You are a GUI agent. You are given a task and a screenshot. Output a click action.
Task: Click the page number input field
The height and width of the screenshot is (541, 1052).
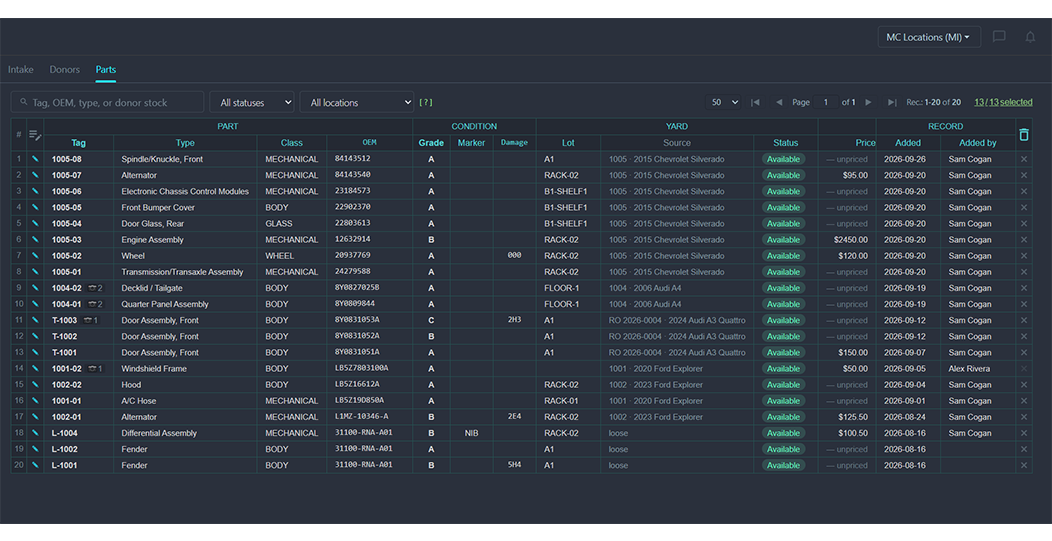pos(826,102)
